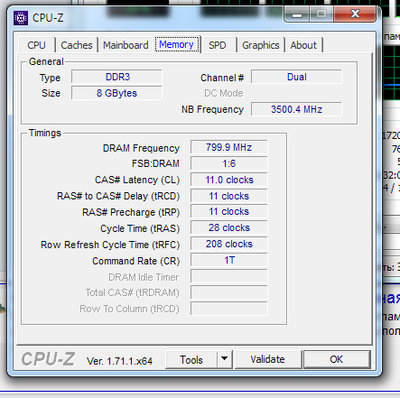
Task: Click the Validate button
Action: coord(268,359)
